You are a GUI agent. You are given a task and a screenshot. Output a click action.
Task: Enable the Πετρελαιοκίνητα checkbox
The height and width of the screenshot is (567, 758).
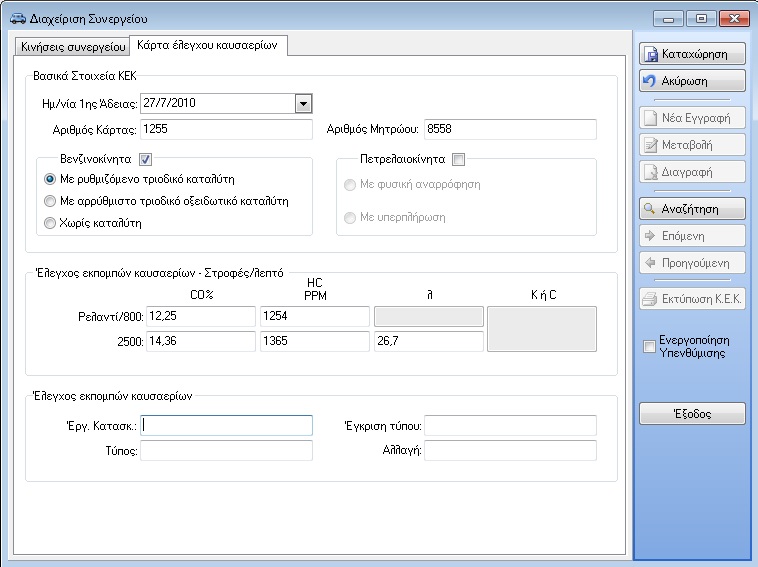click(x=458, y=159)
